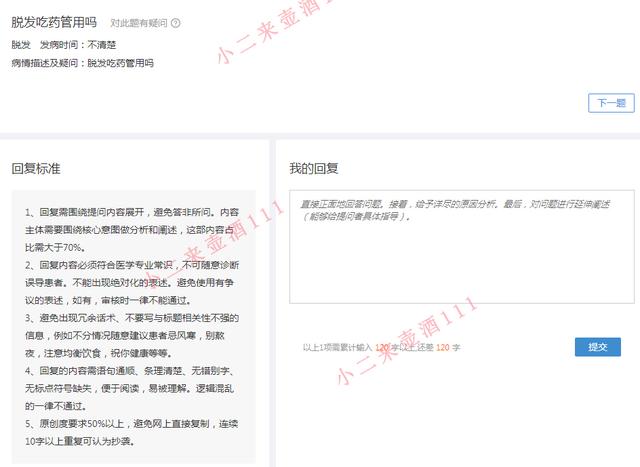Click the 对此题有疑问 link
The width and height of the screenshot is (640, 467).
click(138, 22)
